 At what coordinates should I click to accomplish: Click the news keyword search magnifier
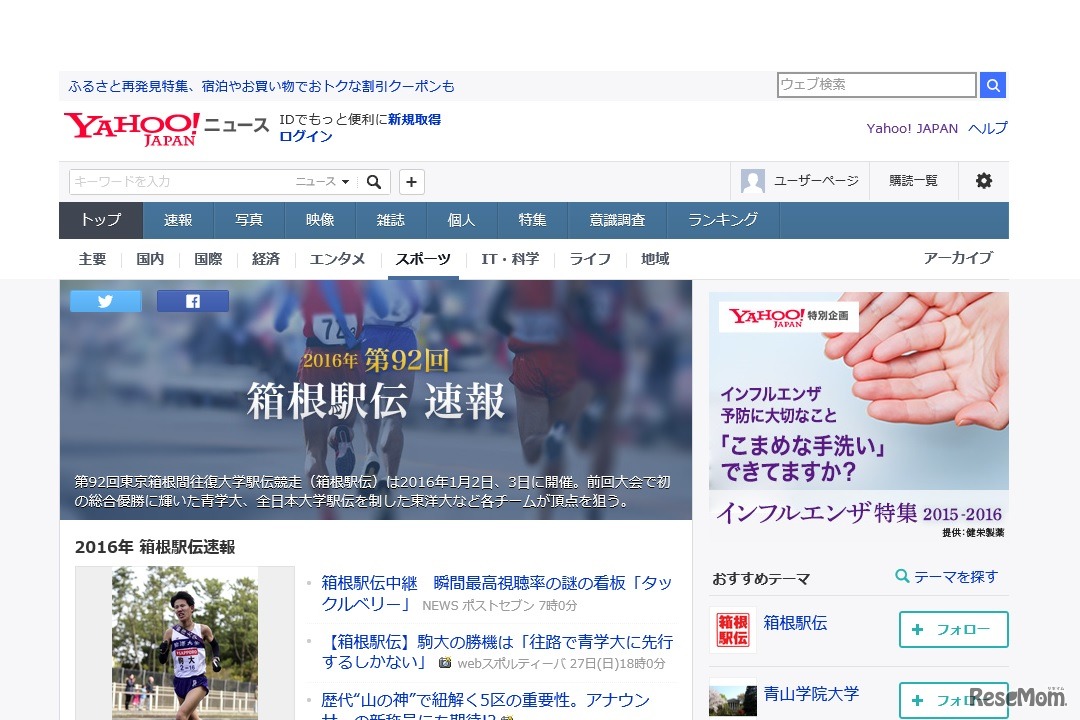[374, 182]
